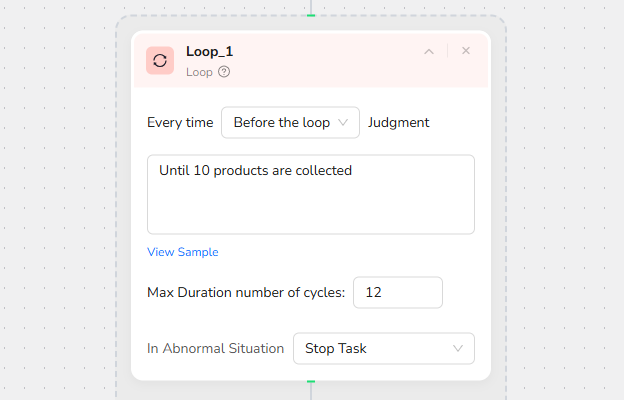624x400 pixels.
Task: Focus the Max Duration cycles input field
Action: pyautogui.click(x=397, y=293)
